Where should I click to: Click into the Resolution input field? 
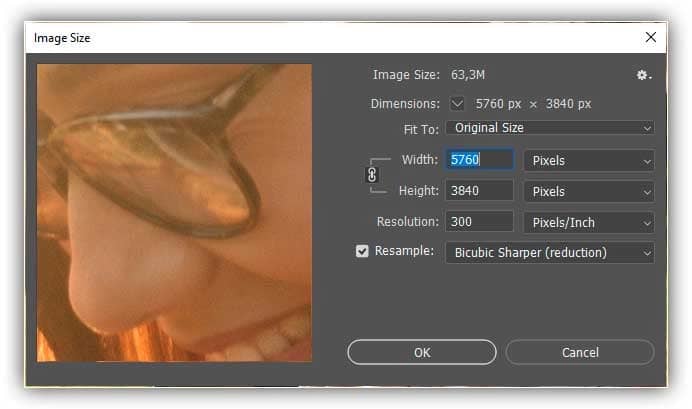pos(479,221)
